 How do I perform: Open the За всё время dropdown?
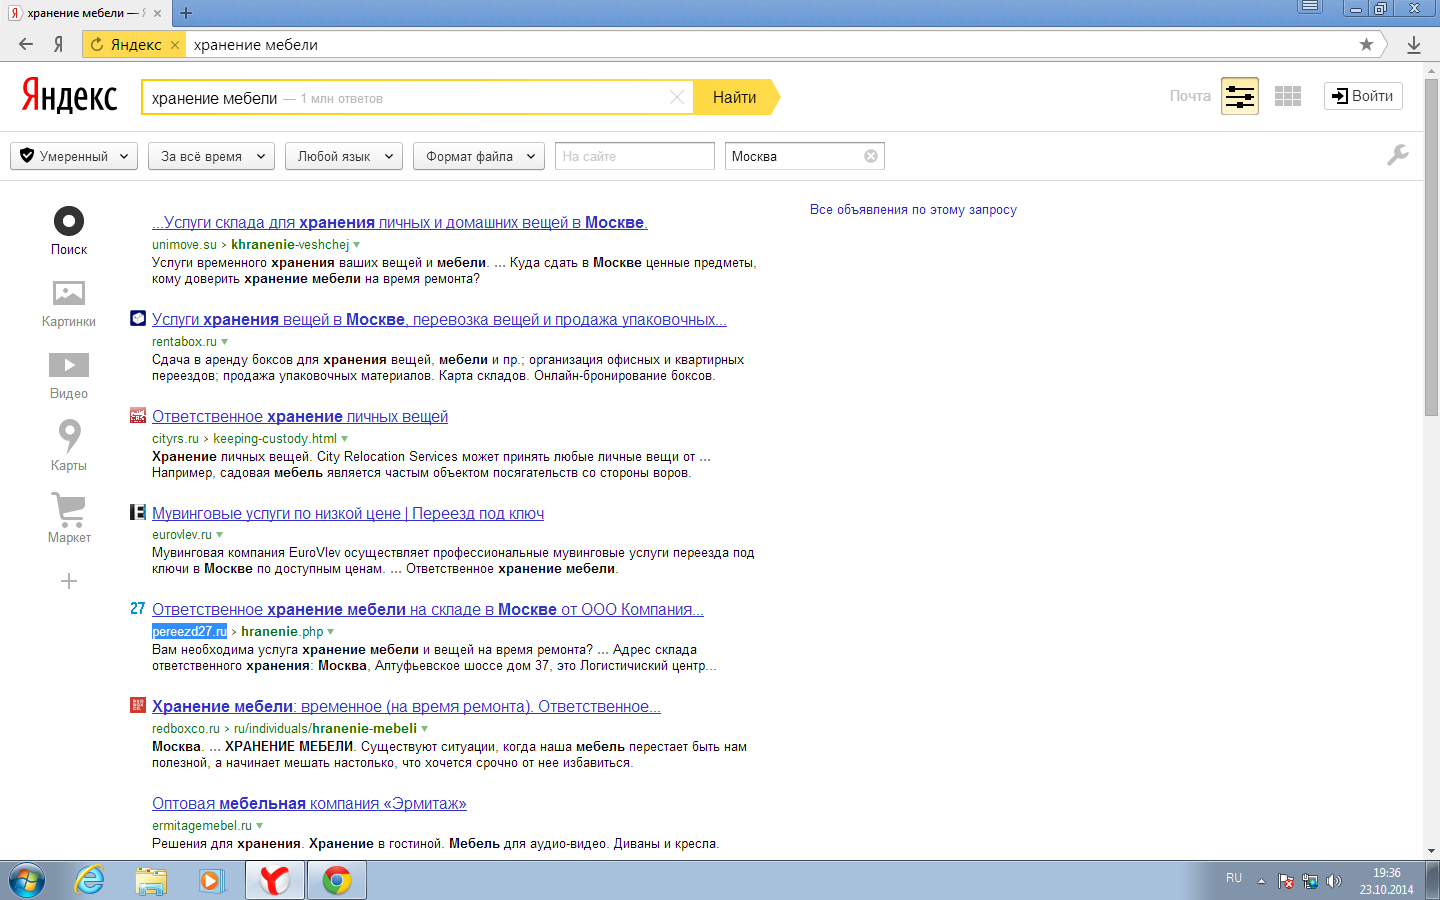point(211,156)
